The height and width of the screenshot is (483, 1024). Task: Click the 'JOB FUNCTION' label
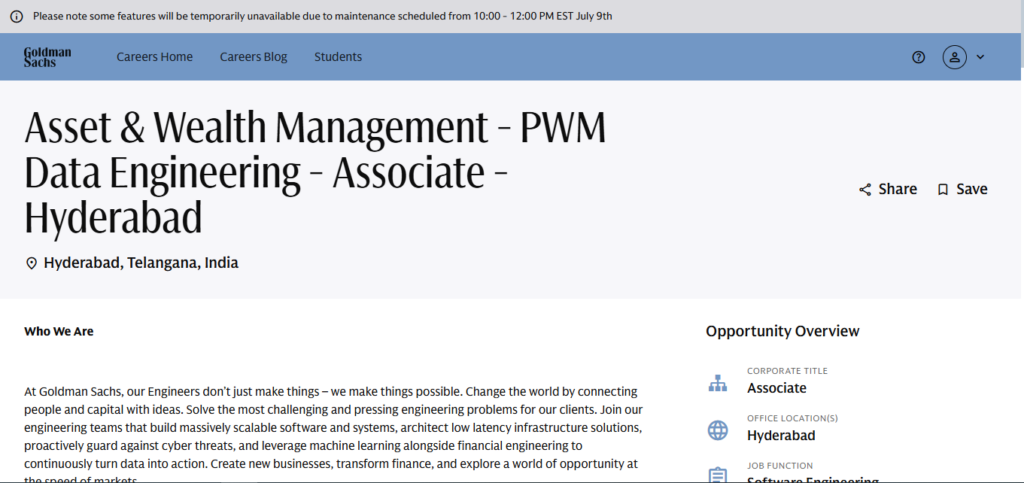click(x=780, y=466)
